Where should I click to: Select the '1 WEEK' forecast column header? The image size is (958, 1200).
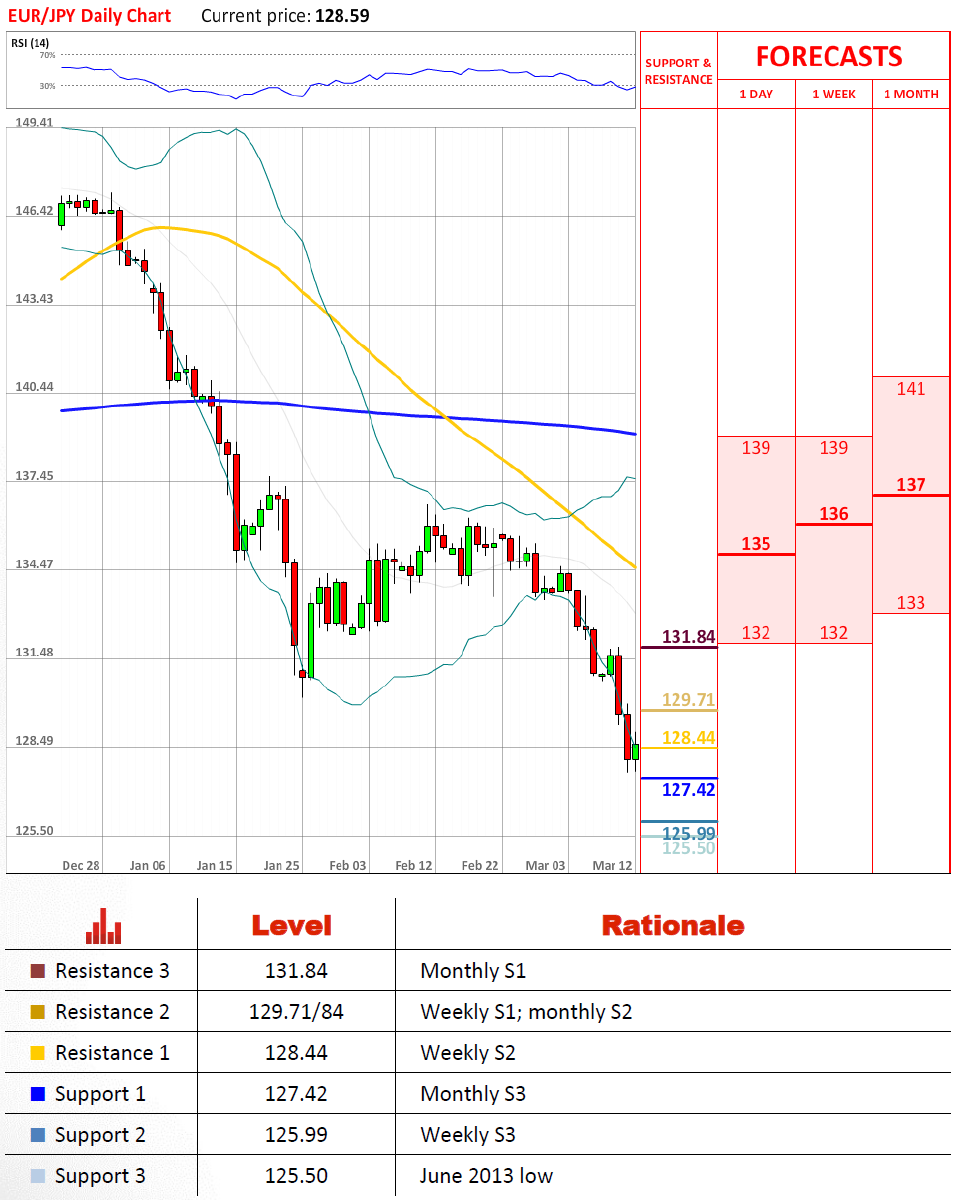(833, 94)
